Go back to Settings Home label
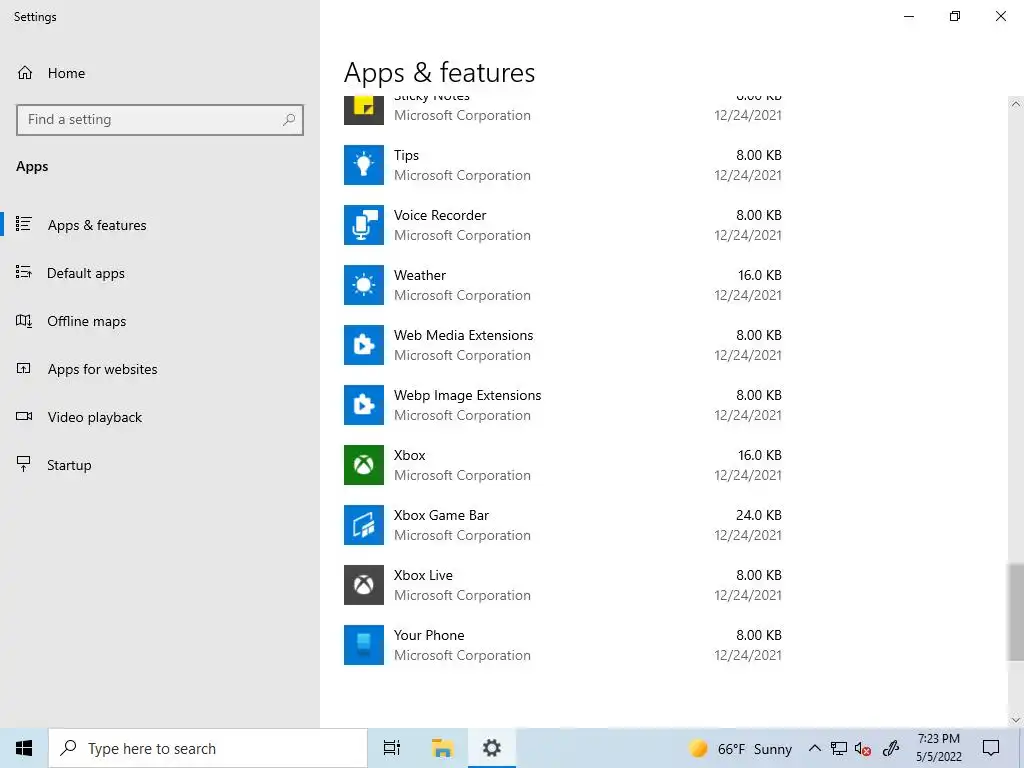The width and height of the screenshot is (1024, 768). [67, 73]
